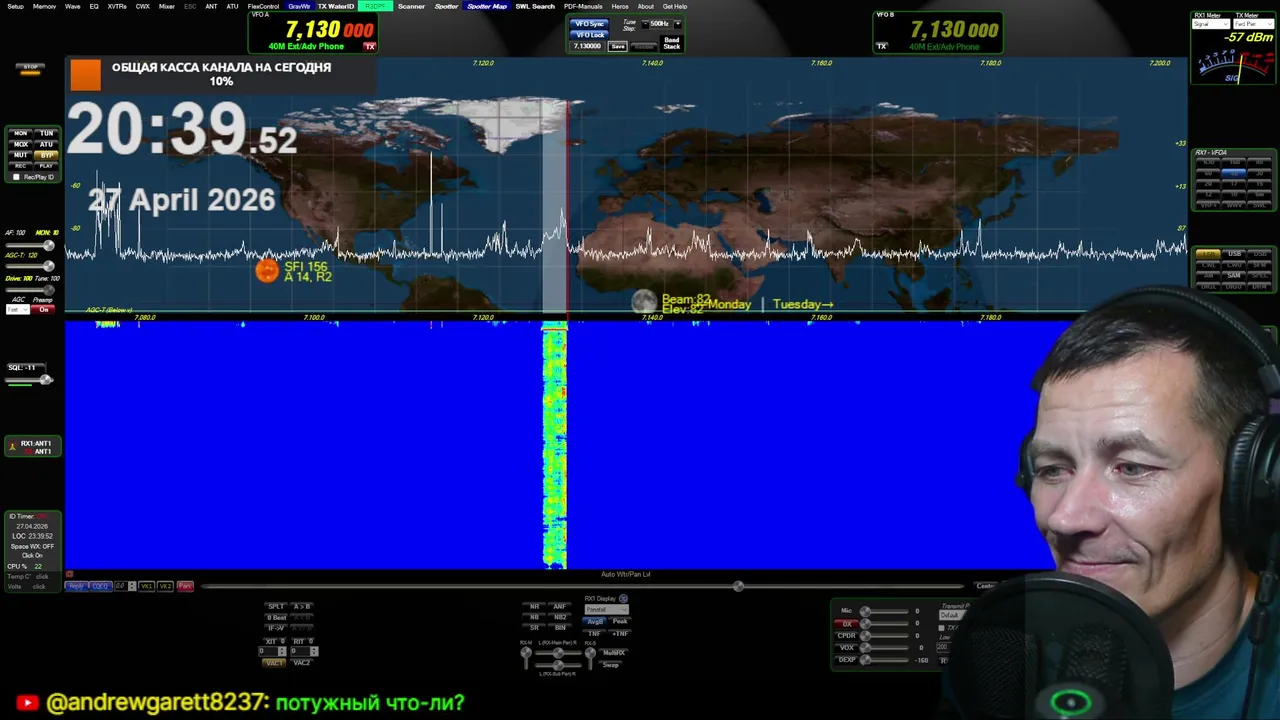Click the VFO A frequency readout
1280x720 pixels.
330,31
